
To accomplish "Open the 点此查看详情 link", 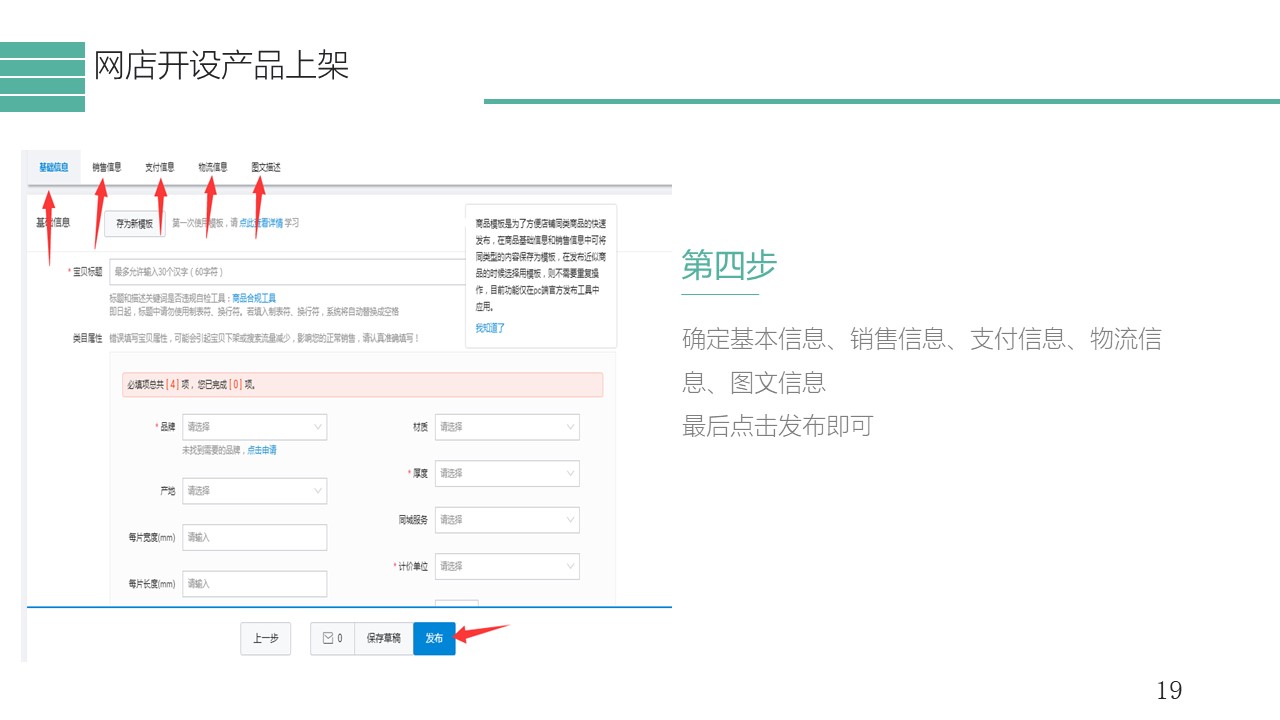I will pyautogui.click(x=261, y=223).
